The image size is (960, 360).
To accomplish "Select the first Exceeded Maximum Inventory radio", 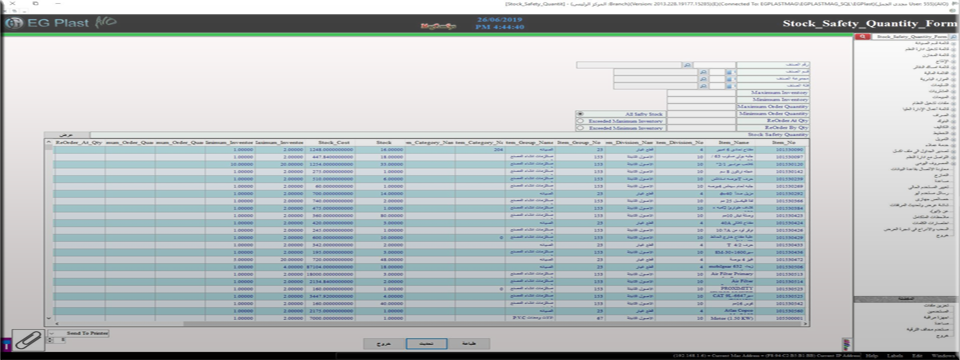I will [580, 121].
